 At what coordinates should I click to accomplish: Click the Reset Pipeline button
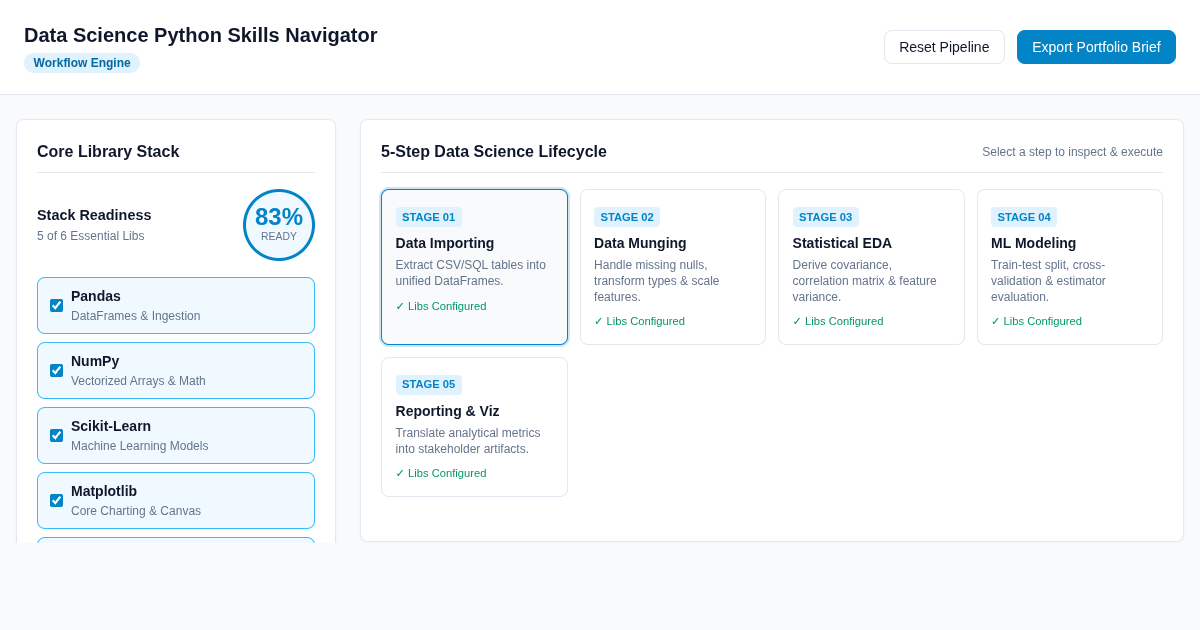pos(944,47)
